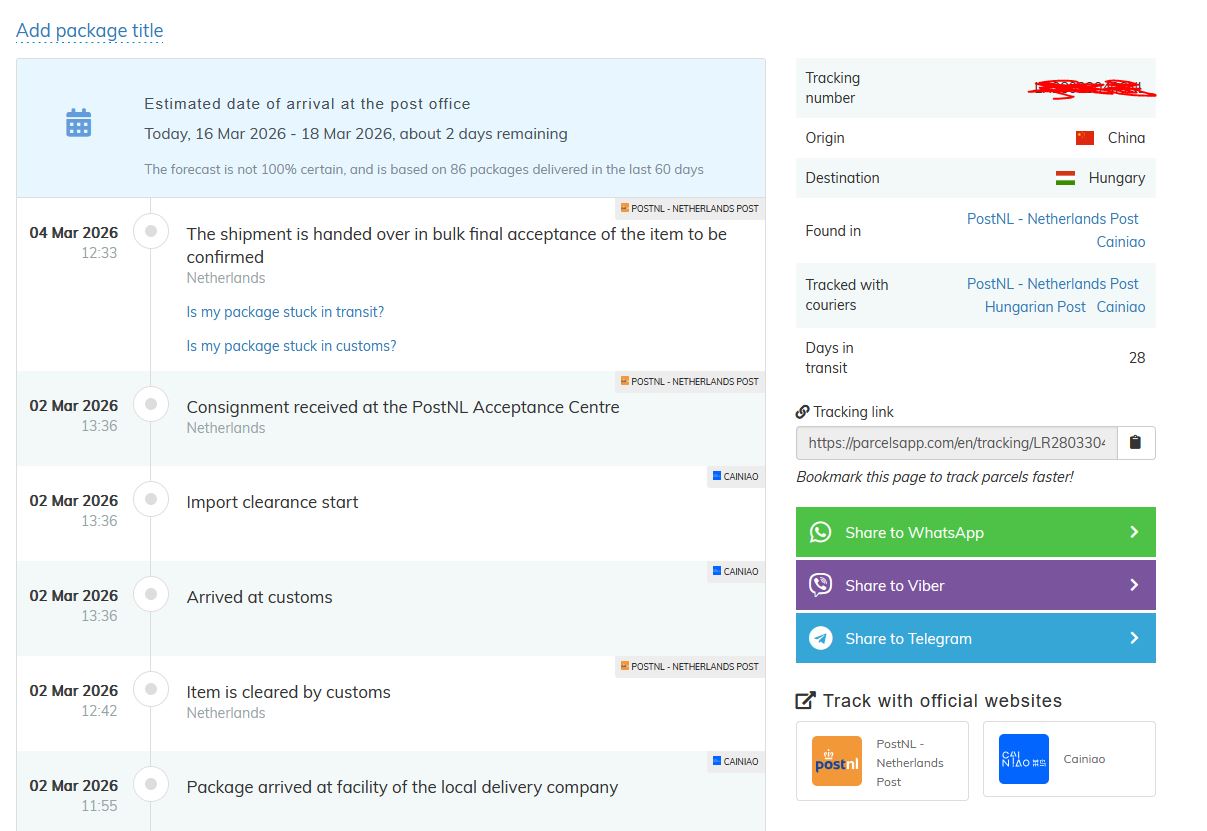This screenshot has height=831, width=1207.
Task: Open 'Is my package stuck in transit?' link
Action: [285, 312]
